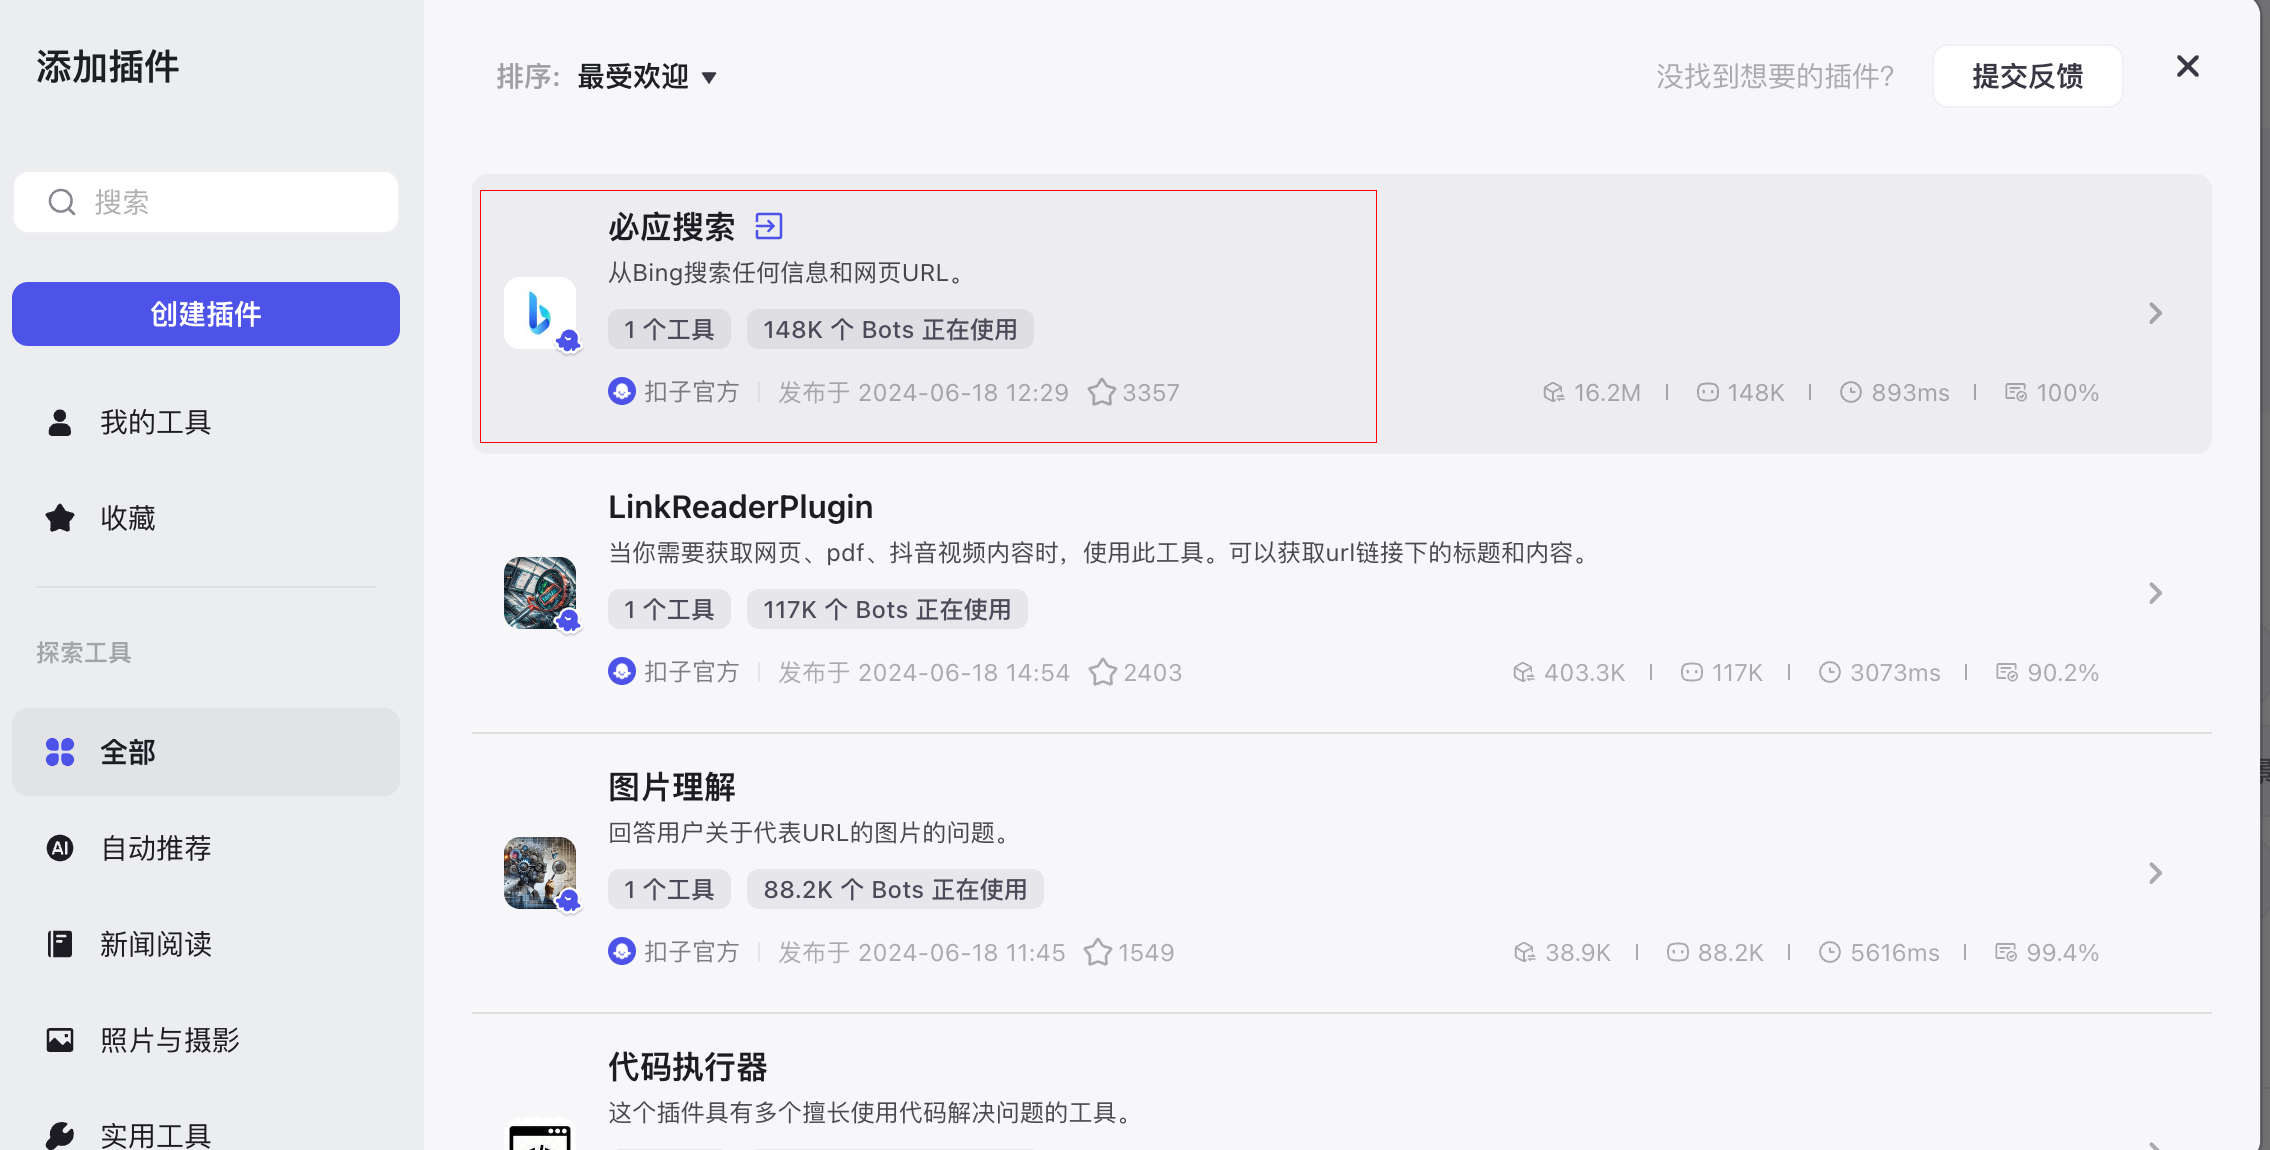The height and width of the screenshot is (1150, 2270).
Task: Expand the LinkReaderPlugin row chevron
Action: (x=2155, y=593)
